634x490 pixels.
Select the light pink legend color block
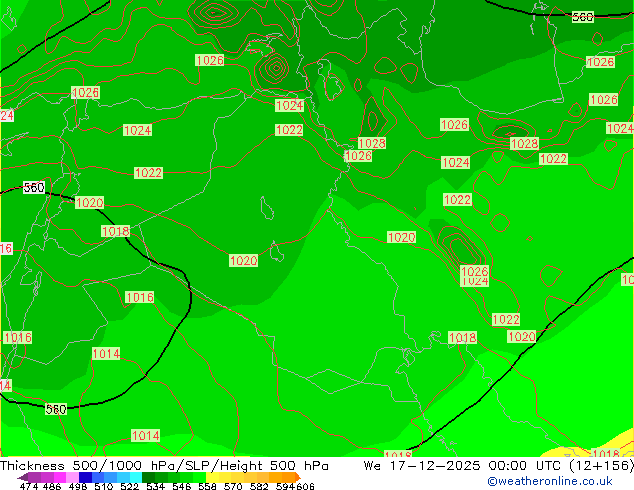pyautogui.click(x=72, y=477)
